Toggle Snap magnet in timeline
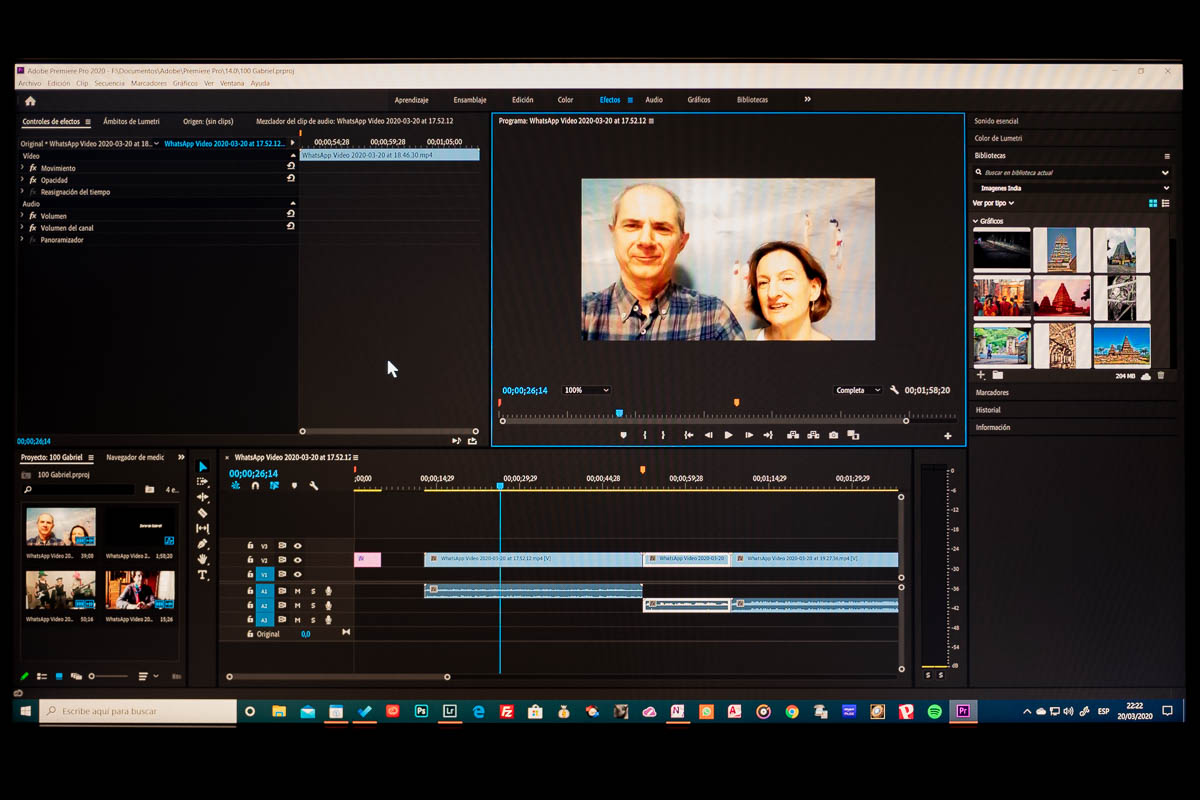Image resolution: width=1200 pixels, height=800 pixels. [x=255, y=485]
